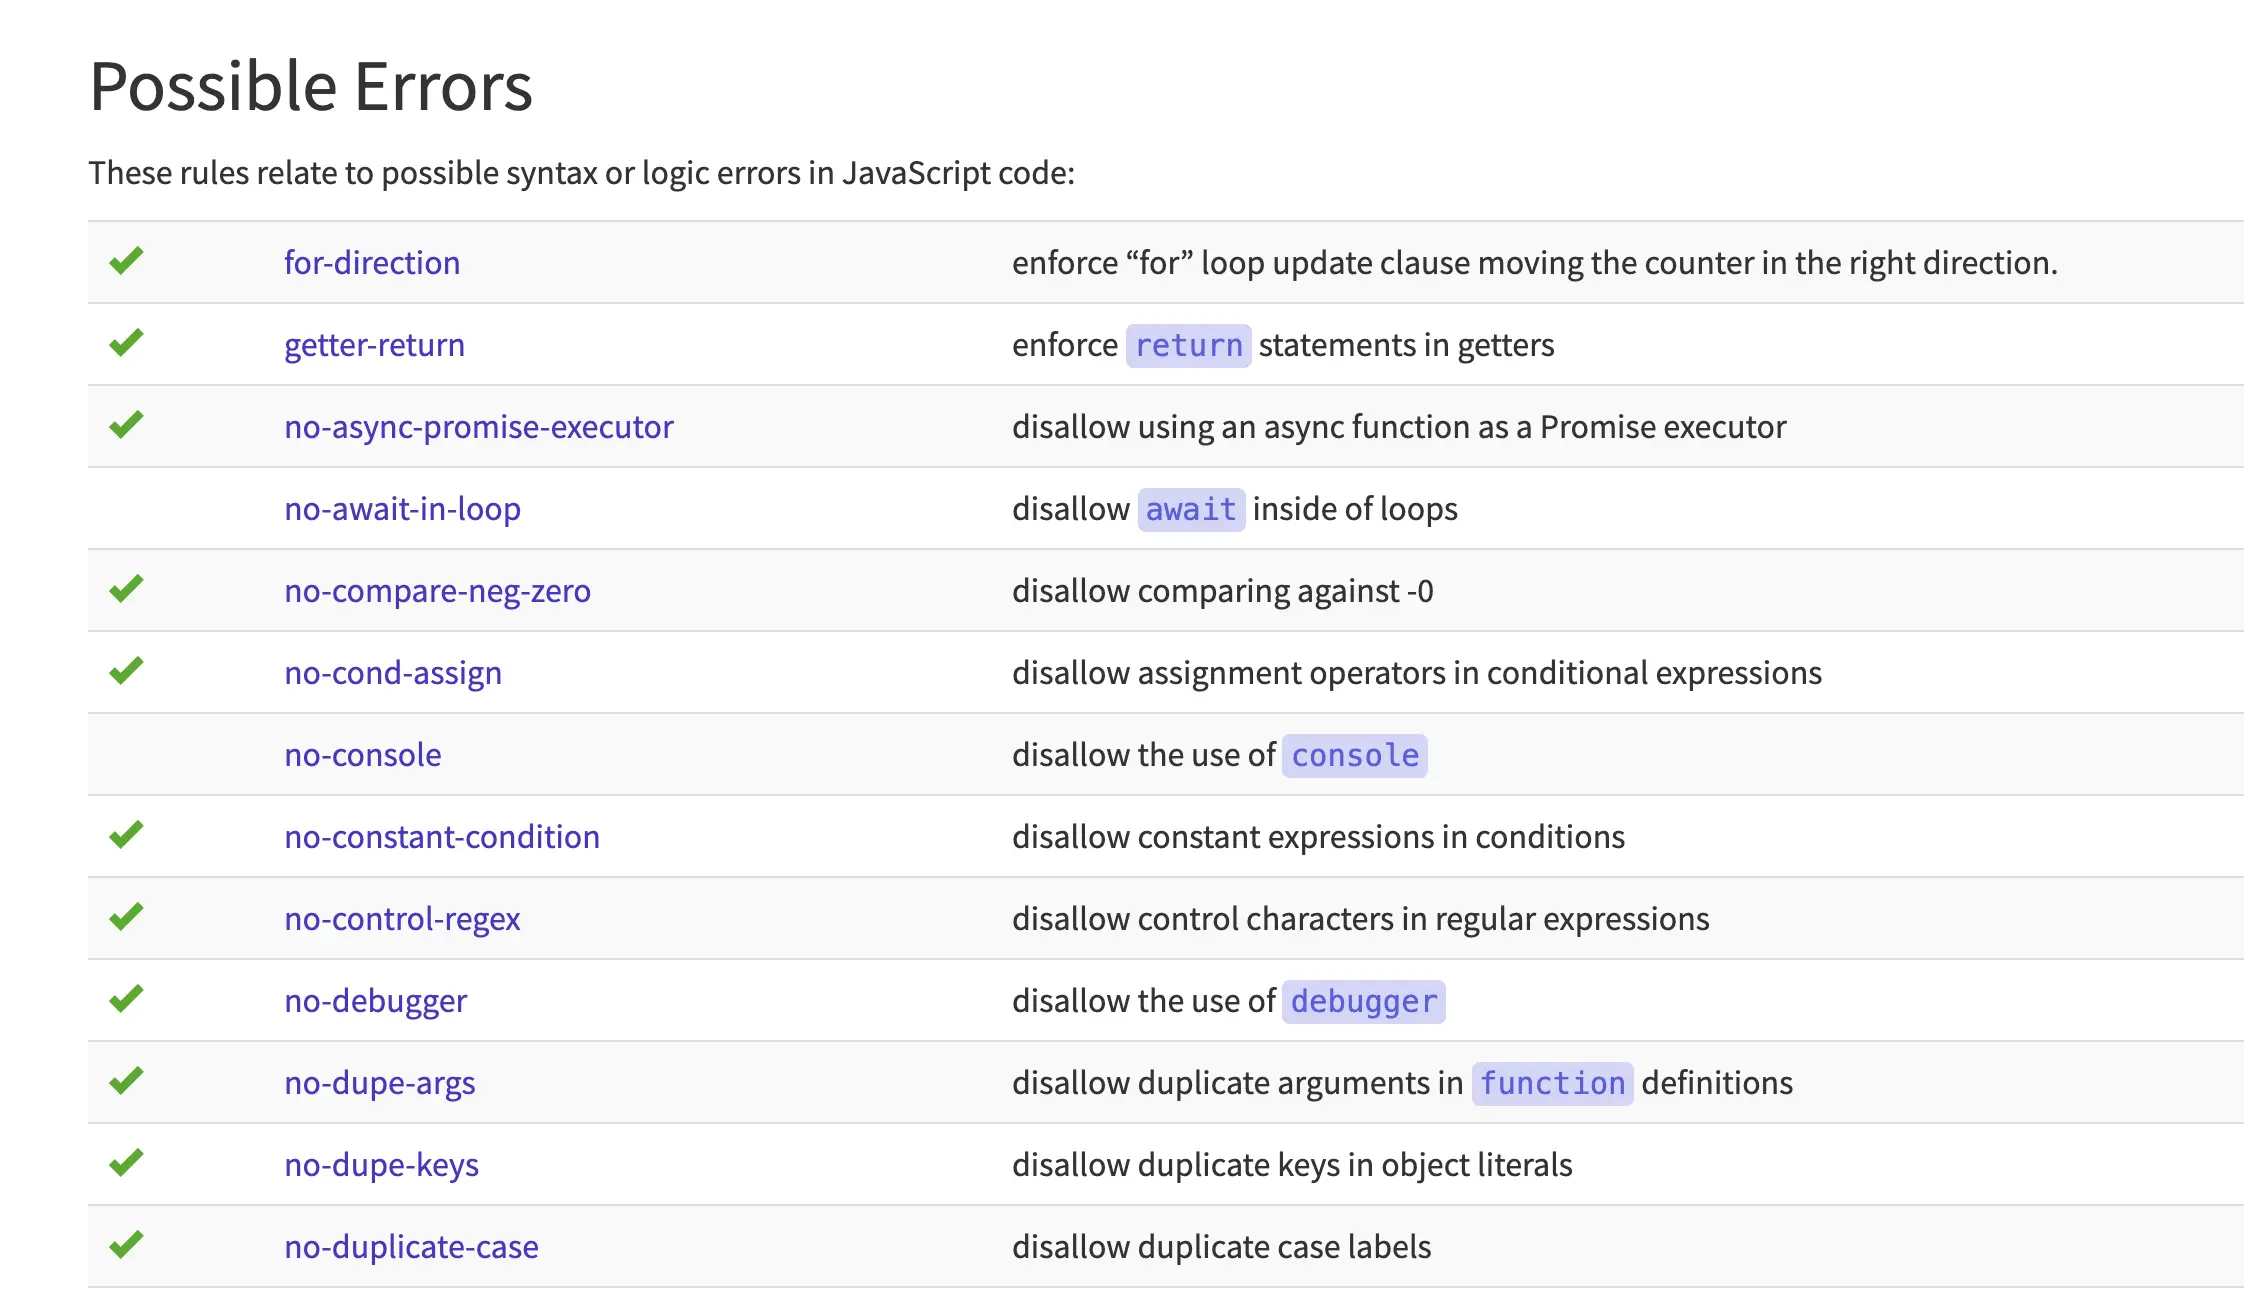Click the green check next to no-compare-neg-zero
2244x1306 pixels.
126,589
